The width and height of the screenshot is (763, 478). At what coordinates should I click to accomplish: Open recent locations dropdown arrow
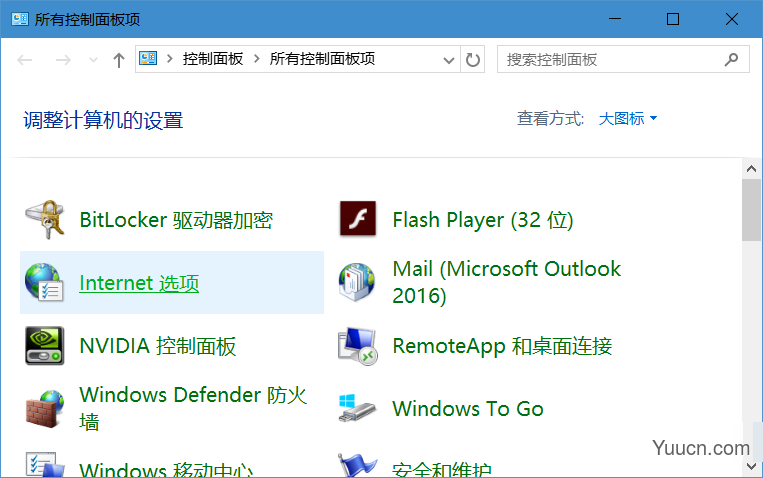(x=93, y=60)
